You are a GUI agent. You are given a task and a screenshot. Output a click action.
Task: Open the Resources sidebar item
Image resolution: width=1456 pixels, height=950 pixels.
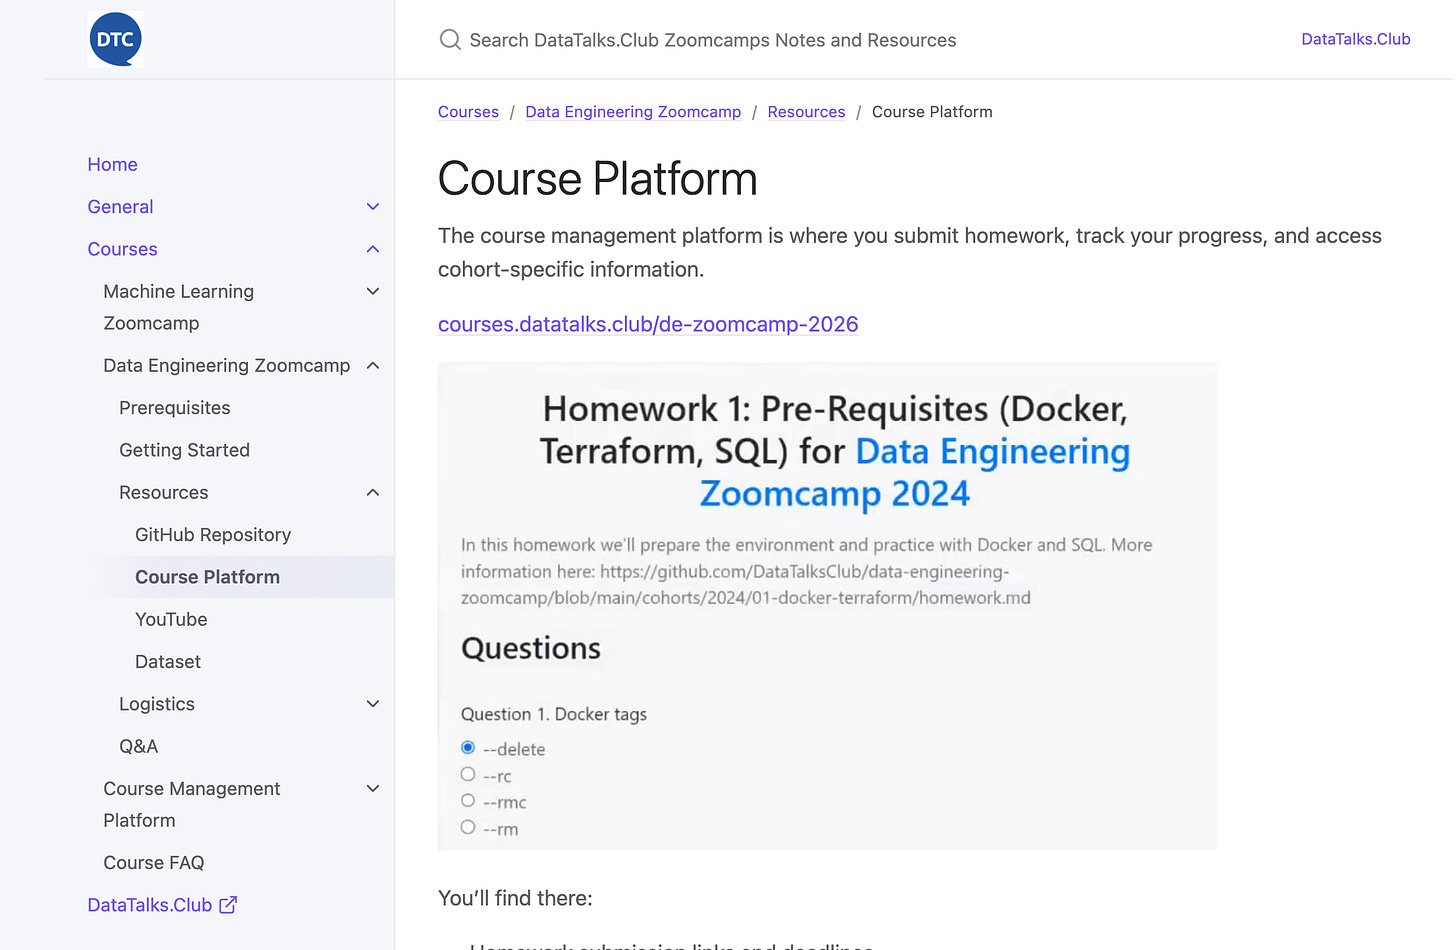(163, 493)
